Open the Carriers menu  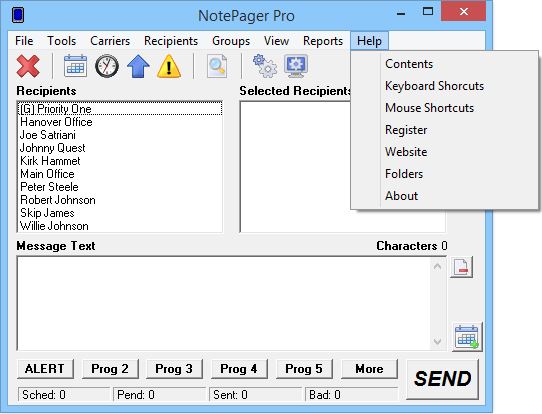110,41
